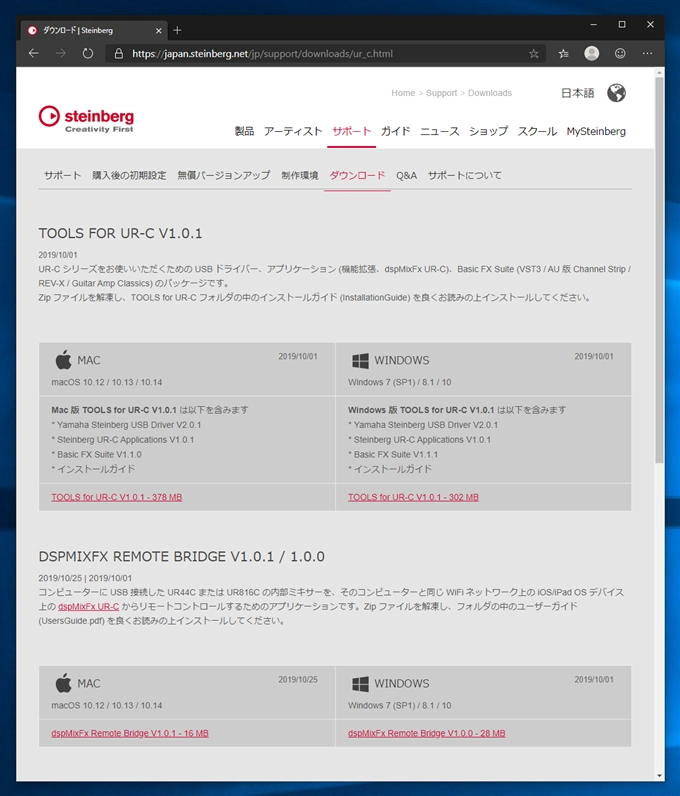The height and width of the screenshot is (796, 680).
Task: Close the Steinberg download tab
Action: [158, 30]
